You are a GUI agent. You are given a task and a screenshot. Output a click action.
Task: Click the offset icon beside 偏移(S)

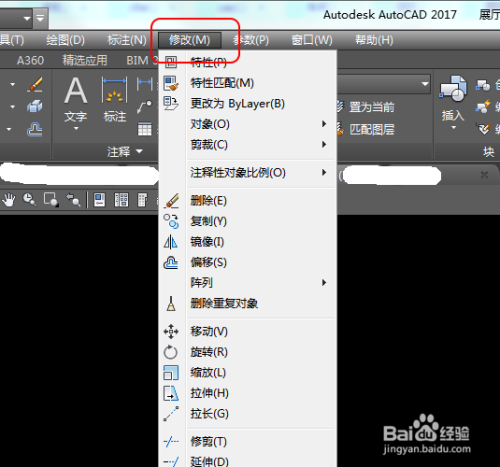[x=171, y=262]
